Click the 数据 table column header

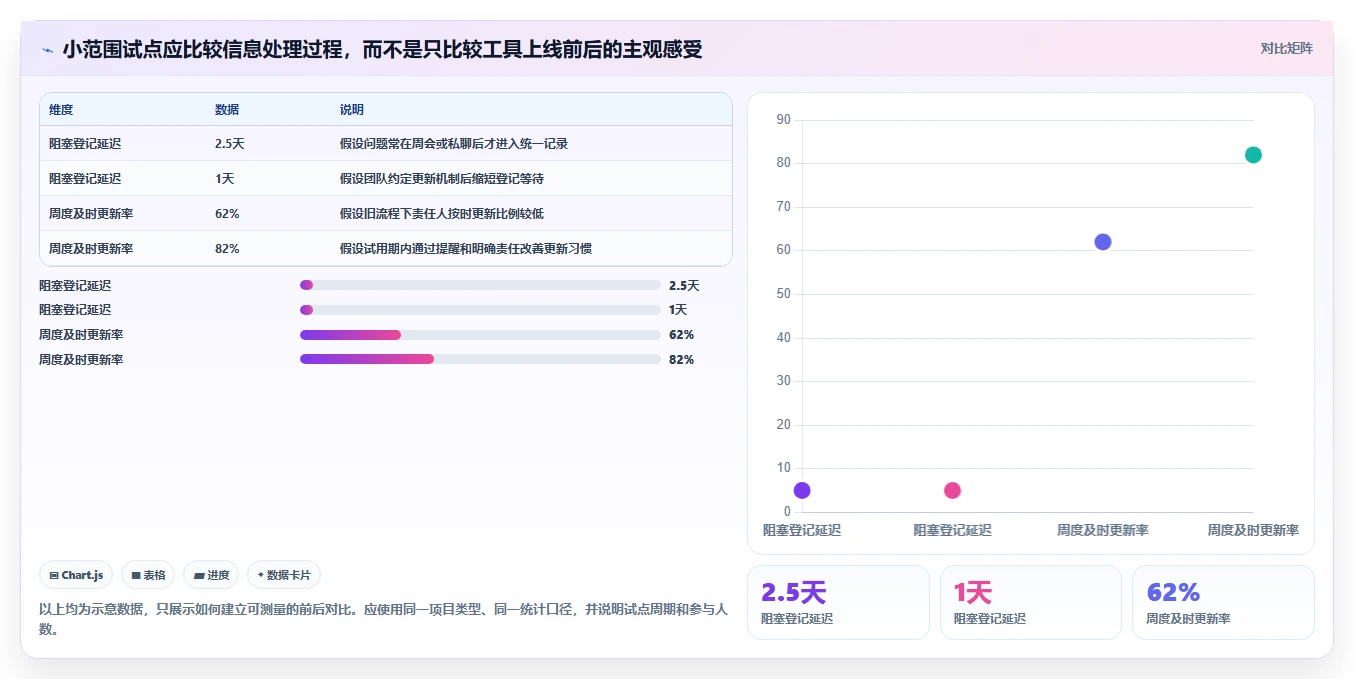click(x=227, y=110)
